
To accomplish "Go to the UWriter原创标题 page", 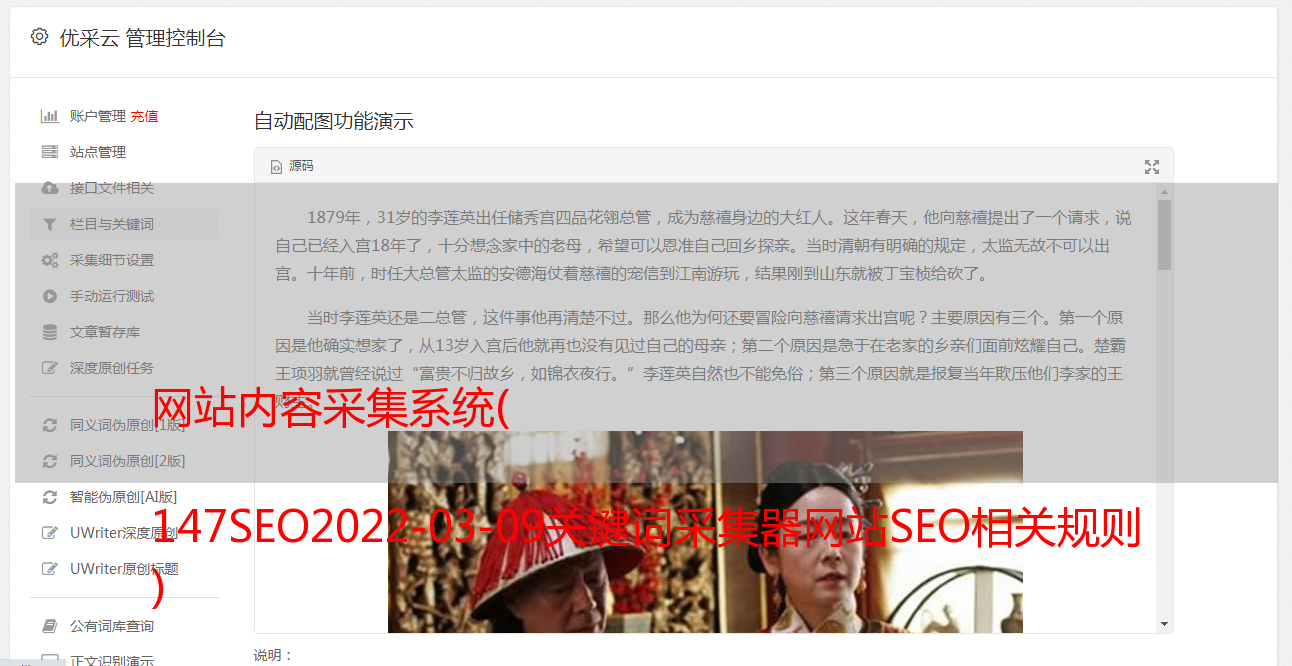I will click(x=124, y=569).
